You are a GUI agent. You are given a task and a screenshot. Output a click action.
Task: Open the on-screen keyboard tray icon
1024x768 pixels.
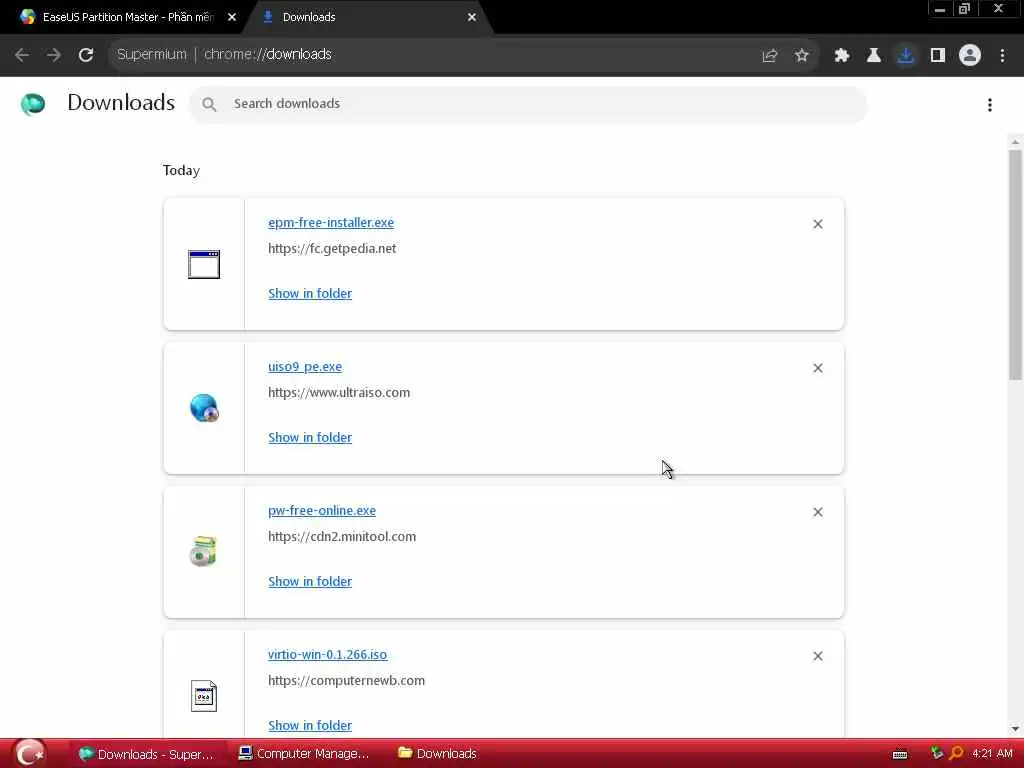click(x=899, y=754)
